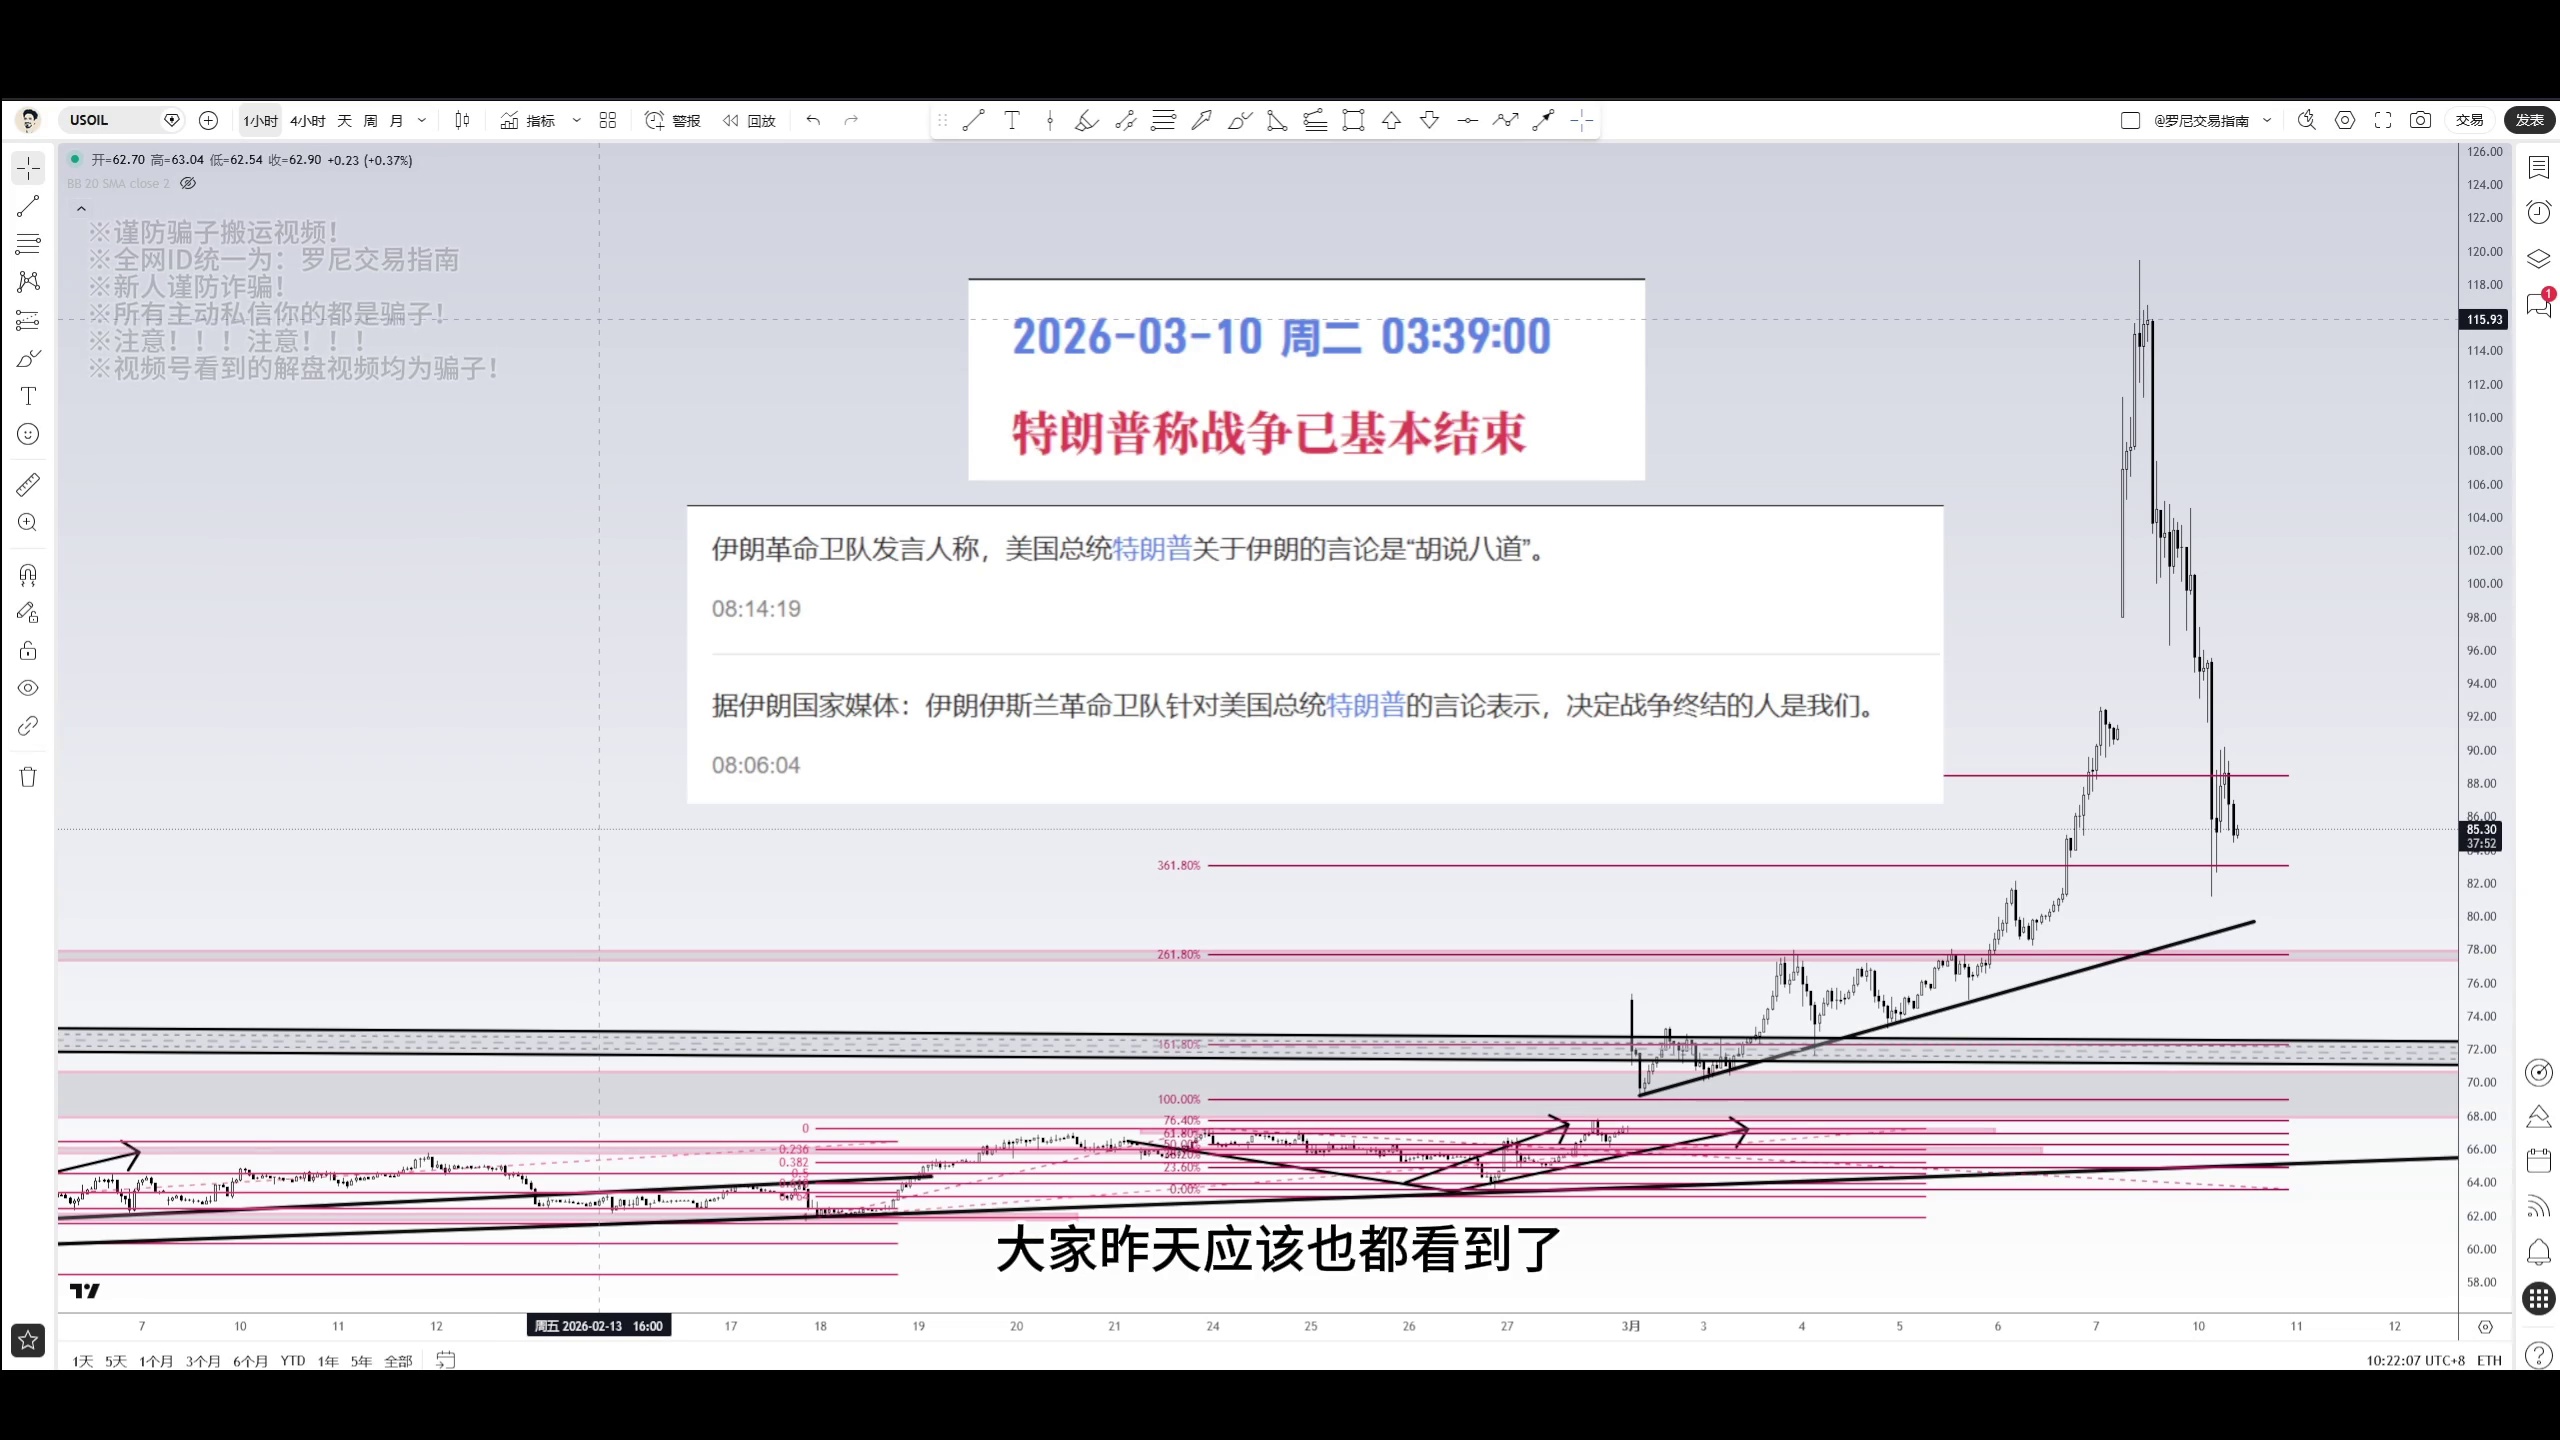Toggle the layout checkbox beside @罗尼交易指南
The image size is (2560, 1440).
[x=2130, y=120]
